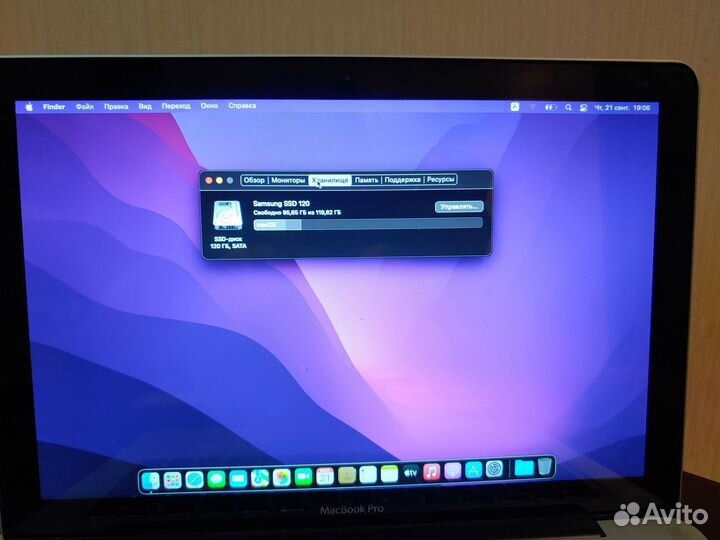The height and width of the screenshot is (540, 720).
Task: Launch the App Store from Dock
Action: 473,470
